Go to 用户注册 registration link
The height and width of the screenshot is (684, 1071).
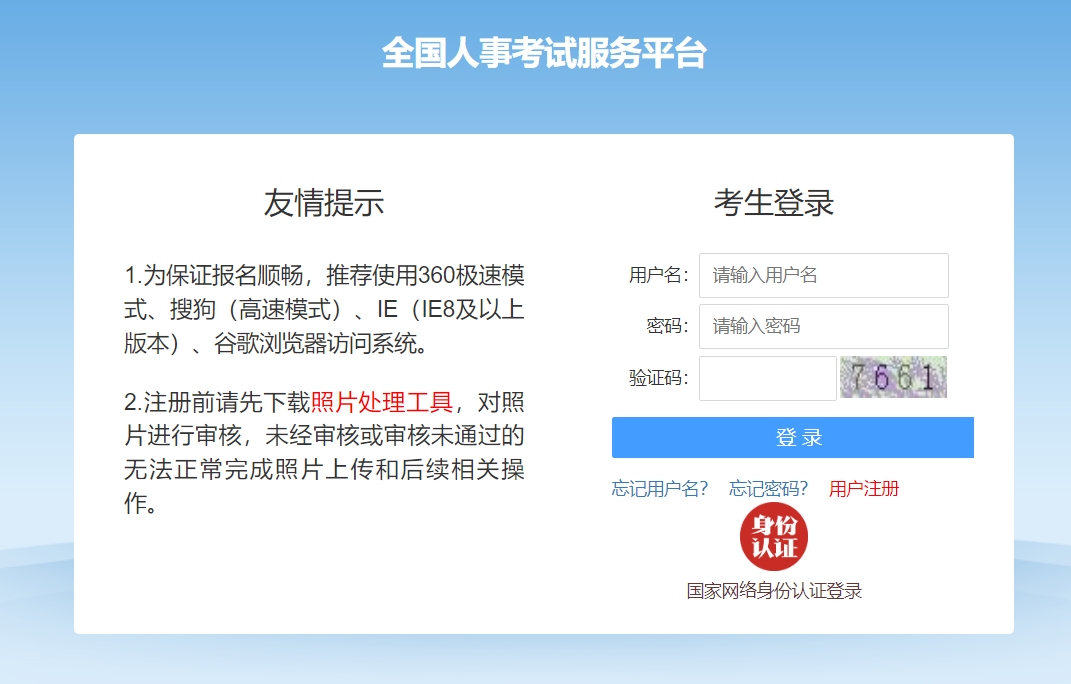(864, 489)
